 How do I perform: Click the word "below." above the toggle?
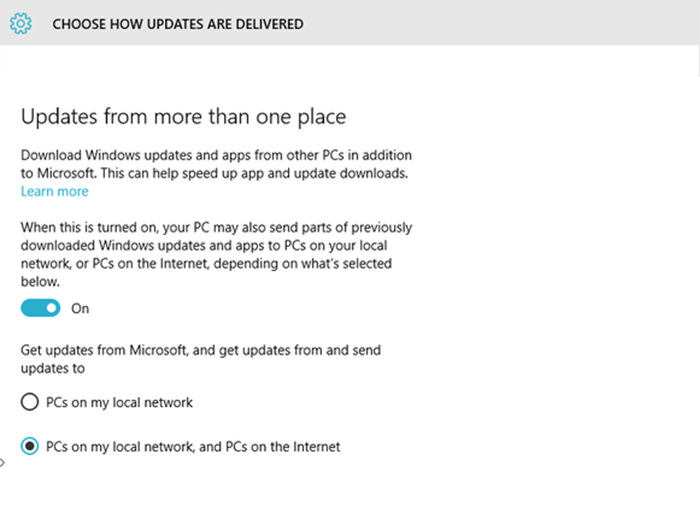click(41, 282)
